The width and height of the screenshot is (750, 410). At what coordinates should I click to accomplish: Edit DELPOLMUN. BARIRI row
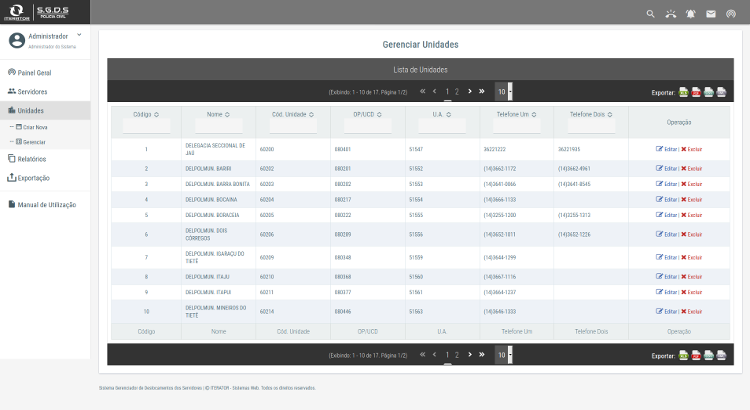pyautogui.click(x=666, y=168)
